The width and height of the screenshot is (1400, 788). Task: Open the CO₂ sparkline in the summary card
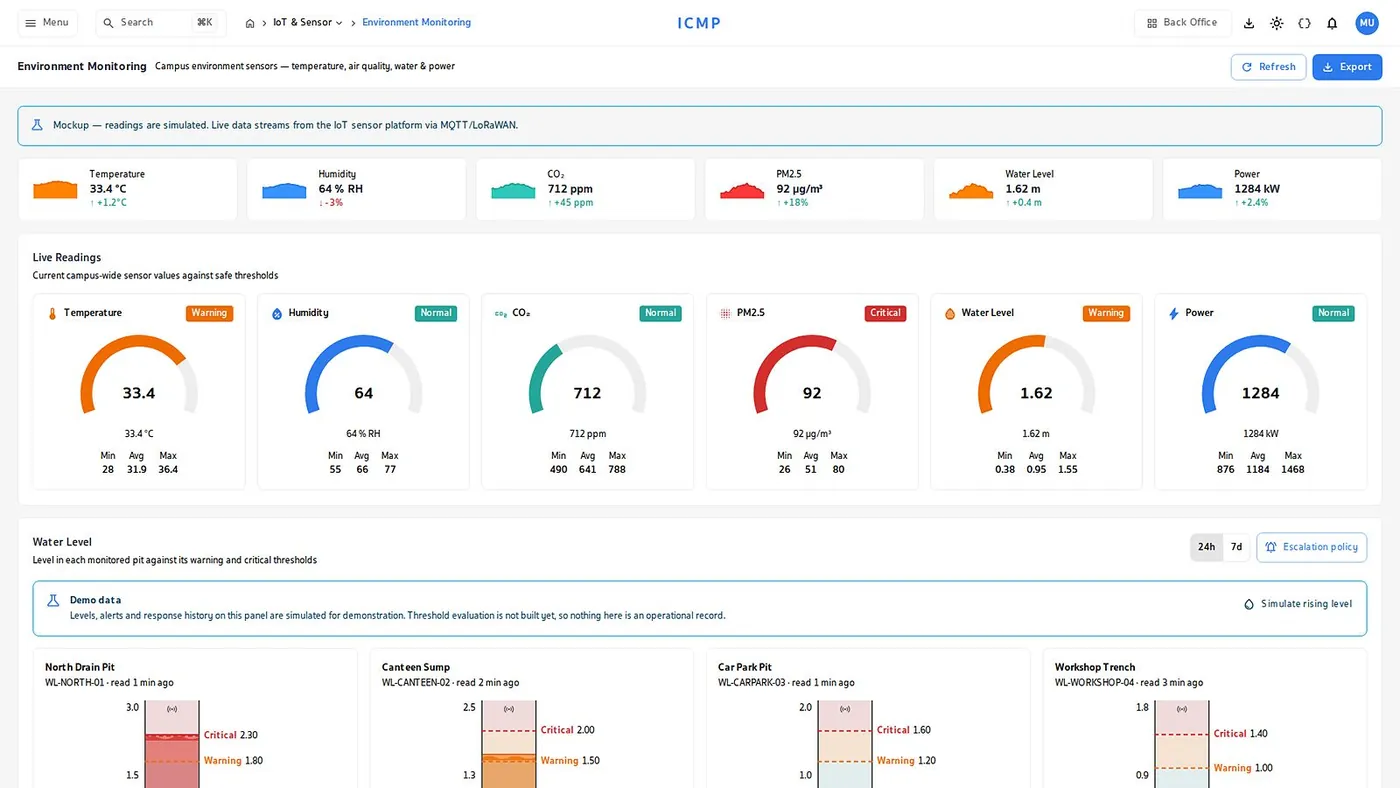(513, 189)
